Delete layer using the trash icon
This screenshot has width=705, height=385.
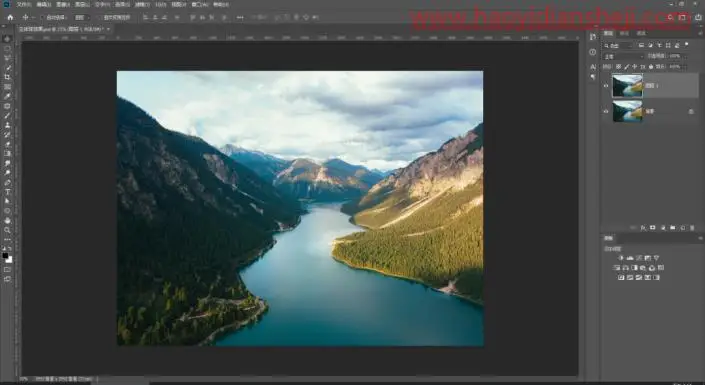click(692, 228)
